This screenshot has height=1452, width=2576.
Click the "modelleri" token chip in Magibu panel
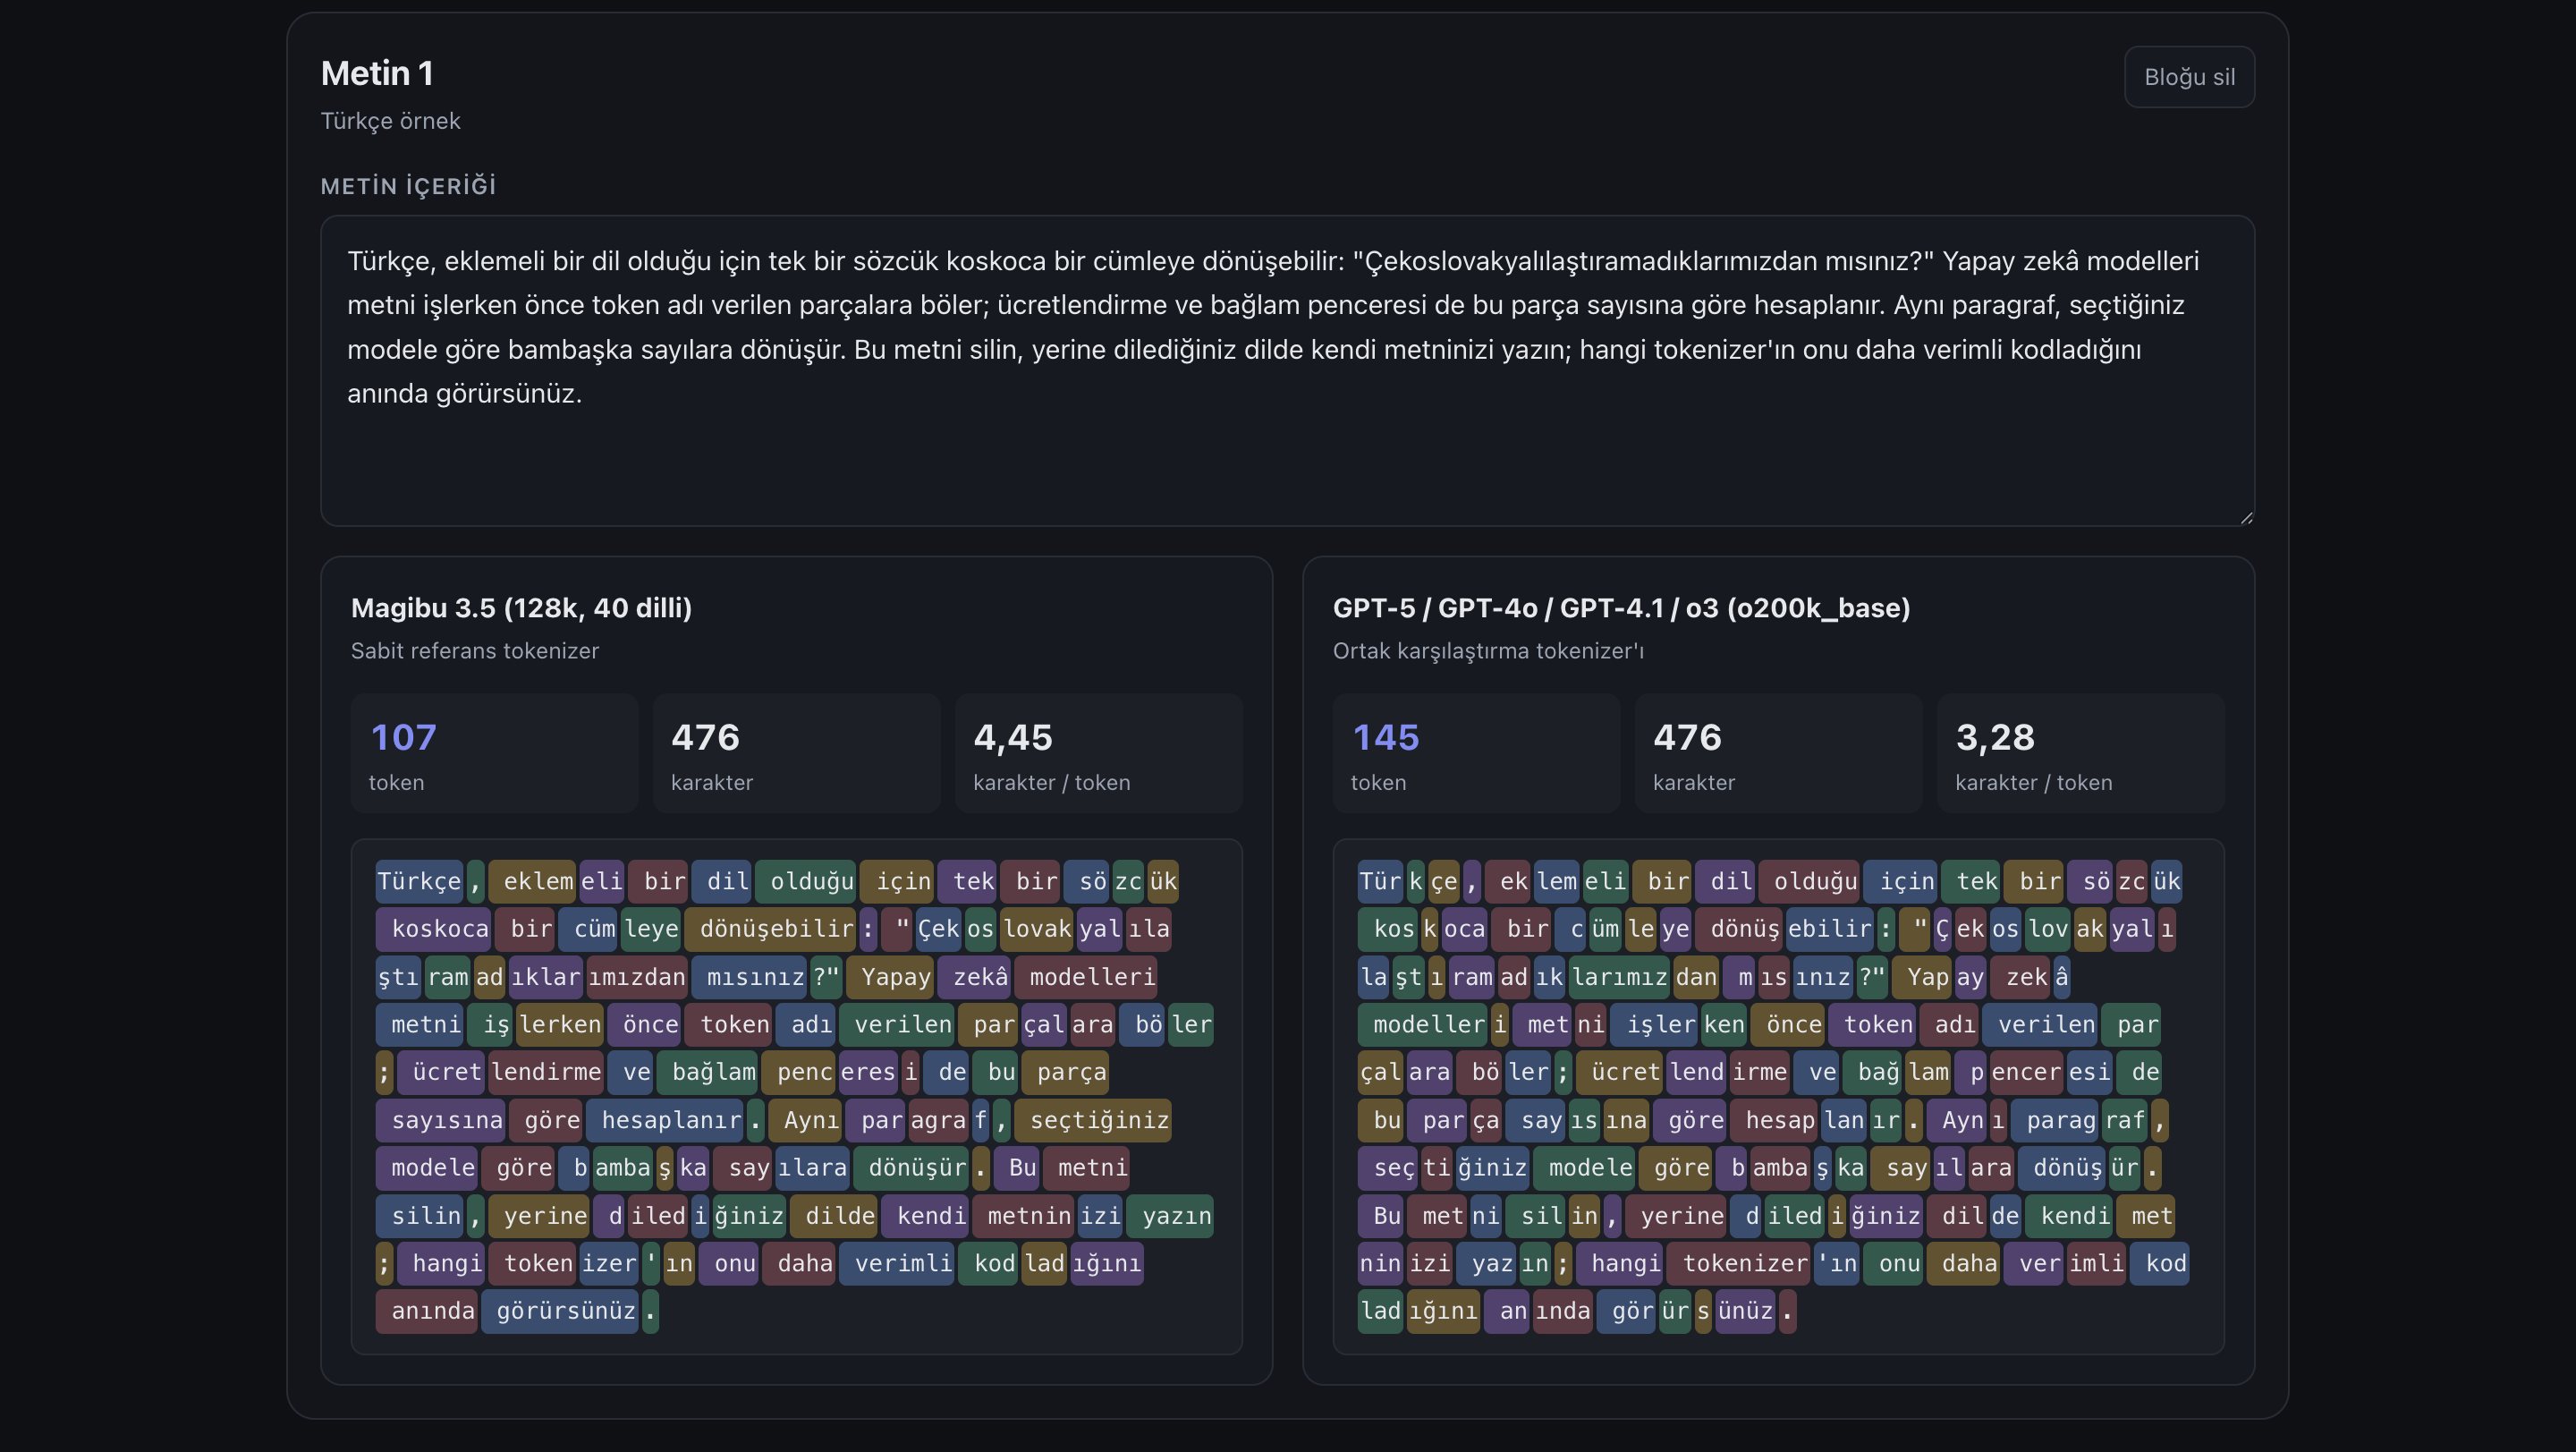1085,977
